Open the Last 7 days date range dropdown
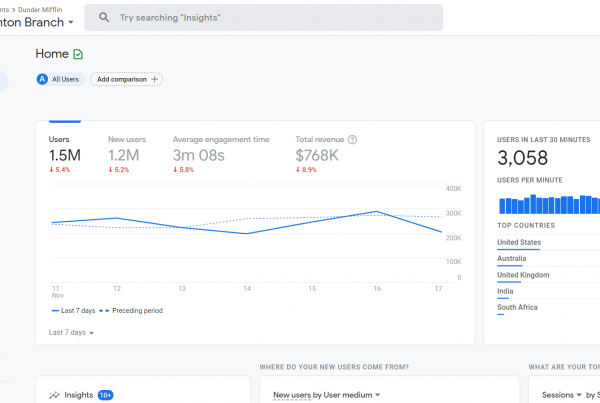The width and height of the screenshot is (600, 403). (x=71, y=333)
